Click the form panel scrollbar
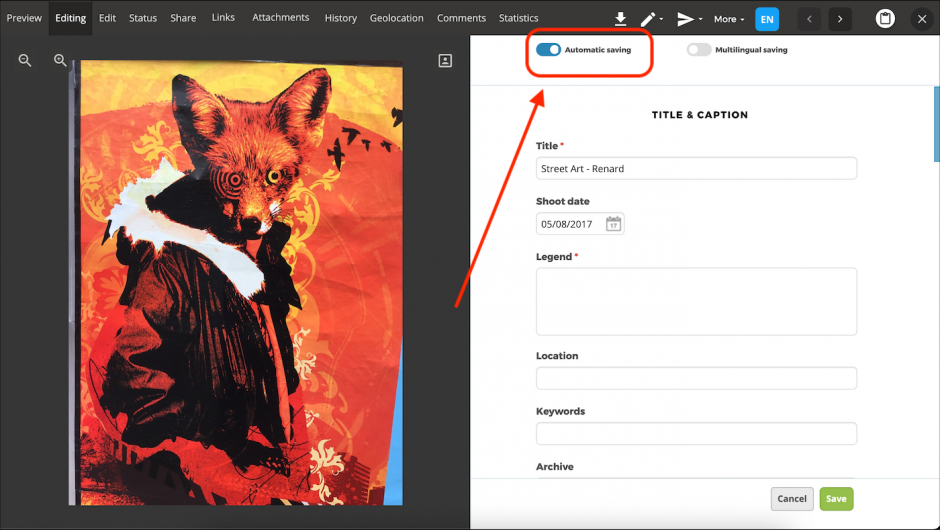The image size is (940, 530). 936,124
